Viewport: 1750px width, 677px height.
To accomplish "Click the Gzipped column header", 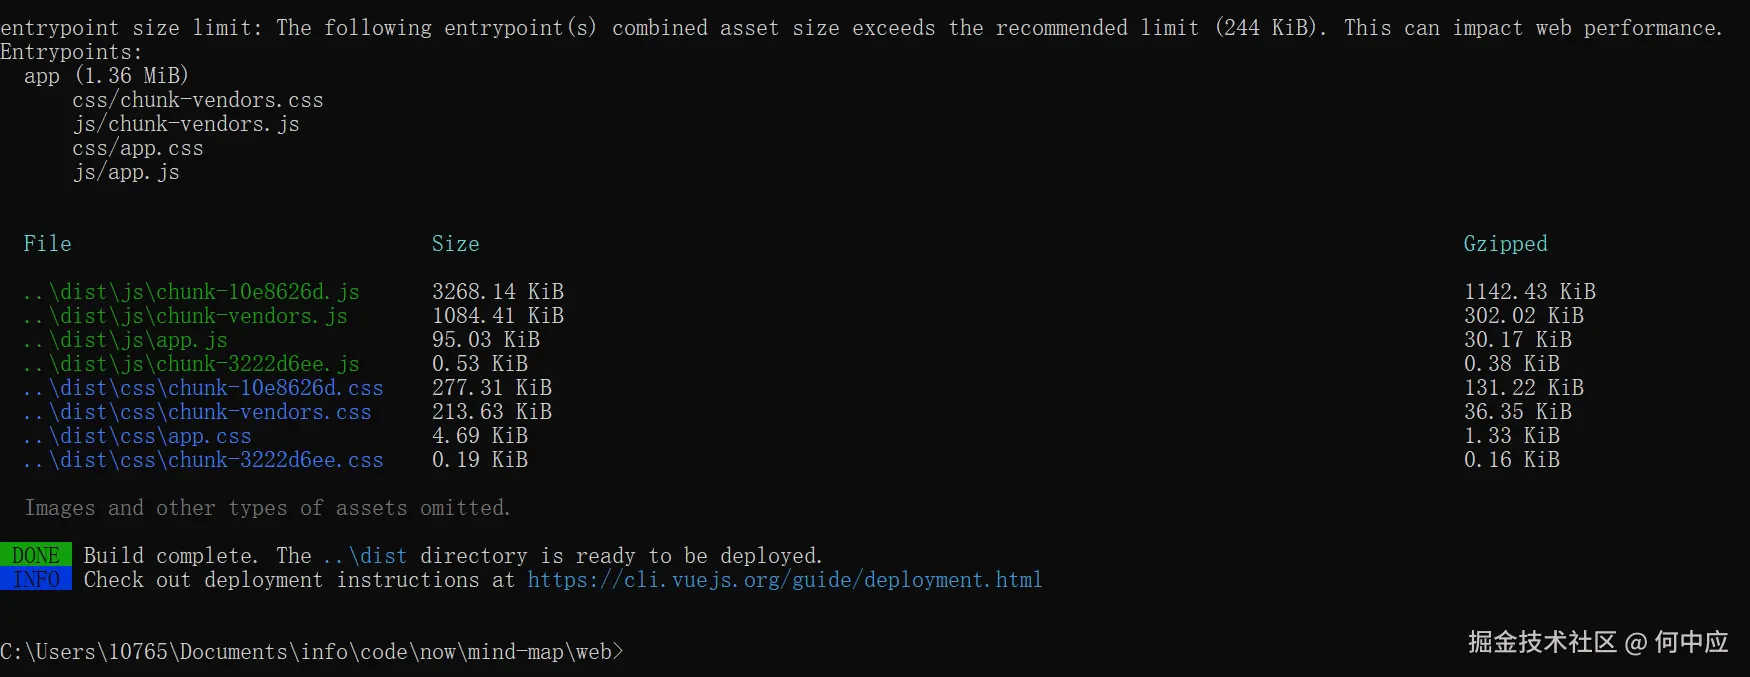I will coord(1505,244).
